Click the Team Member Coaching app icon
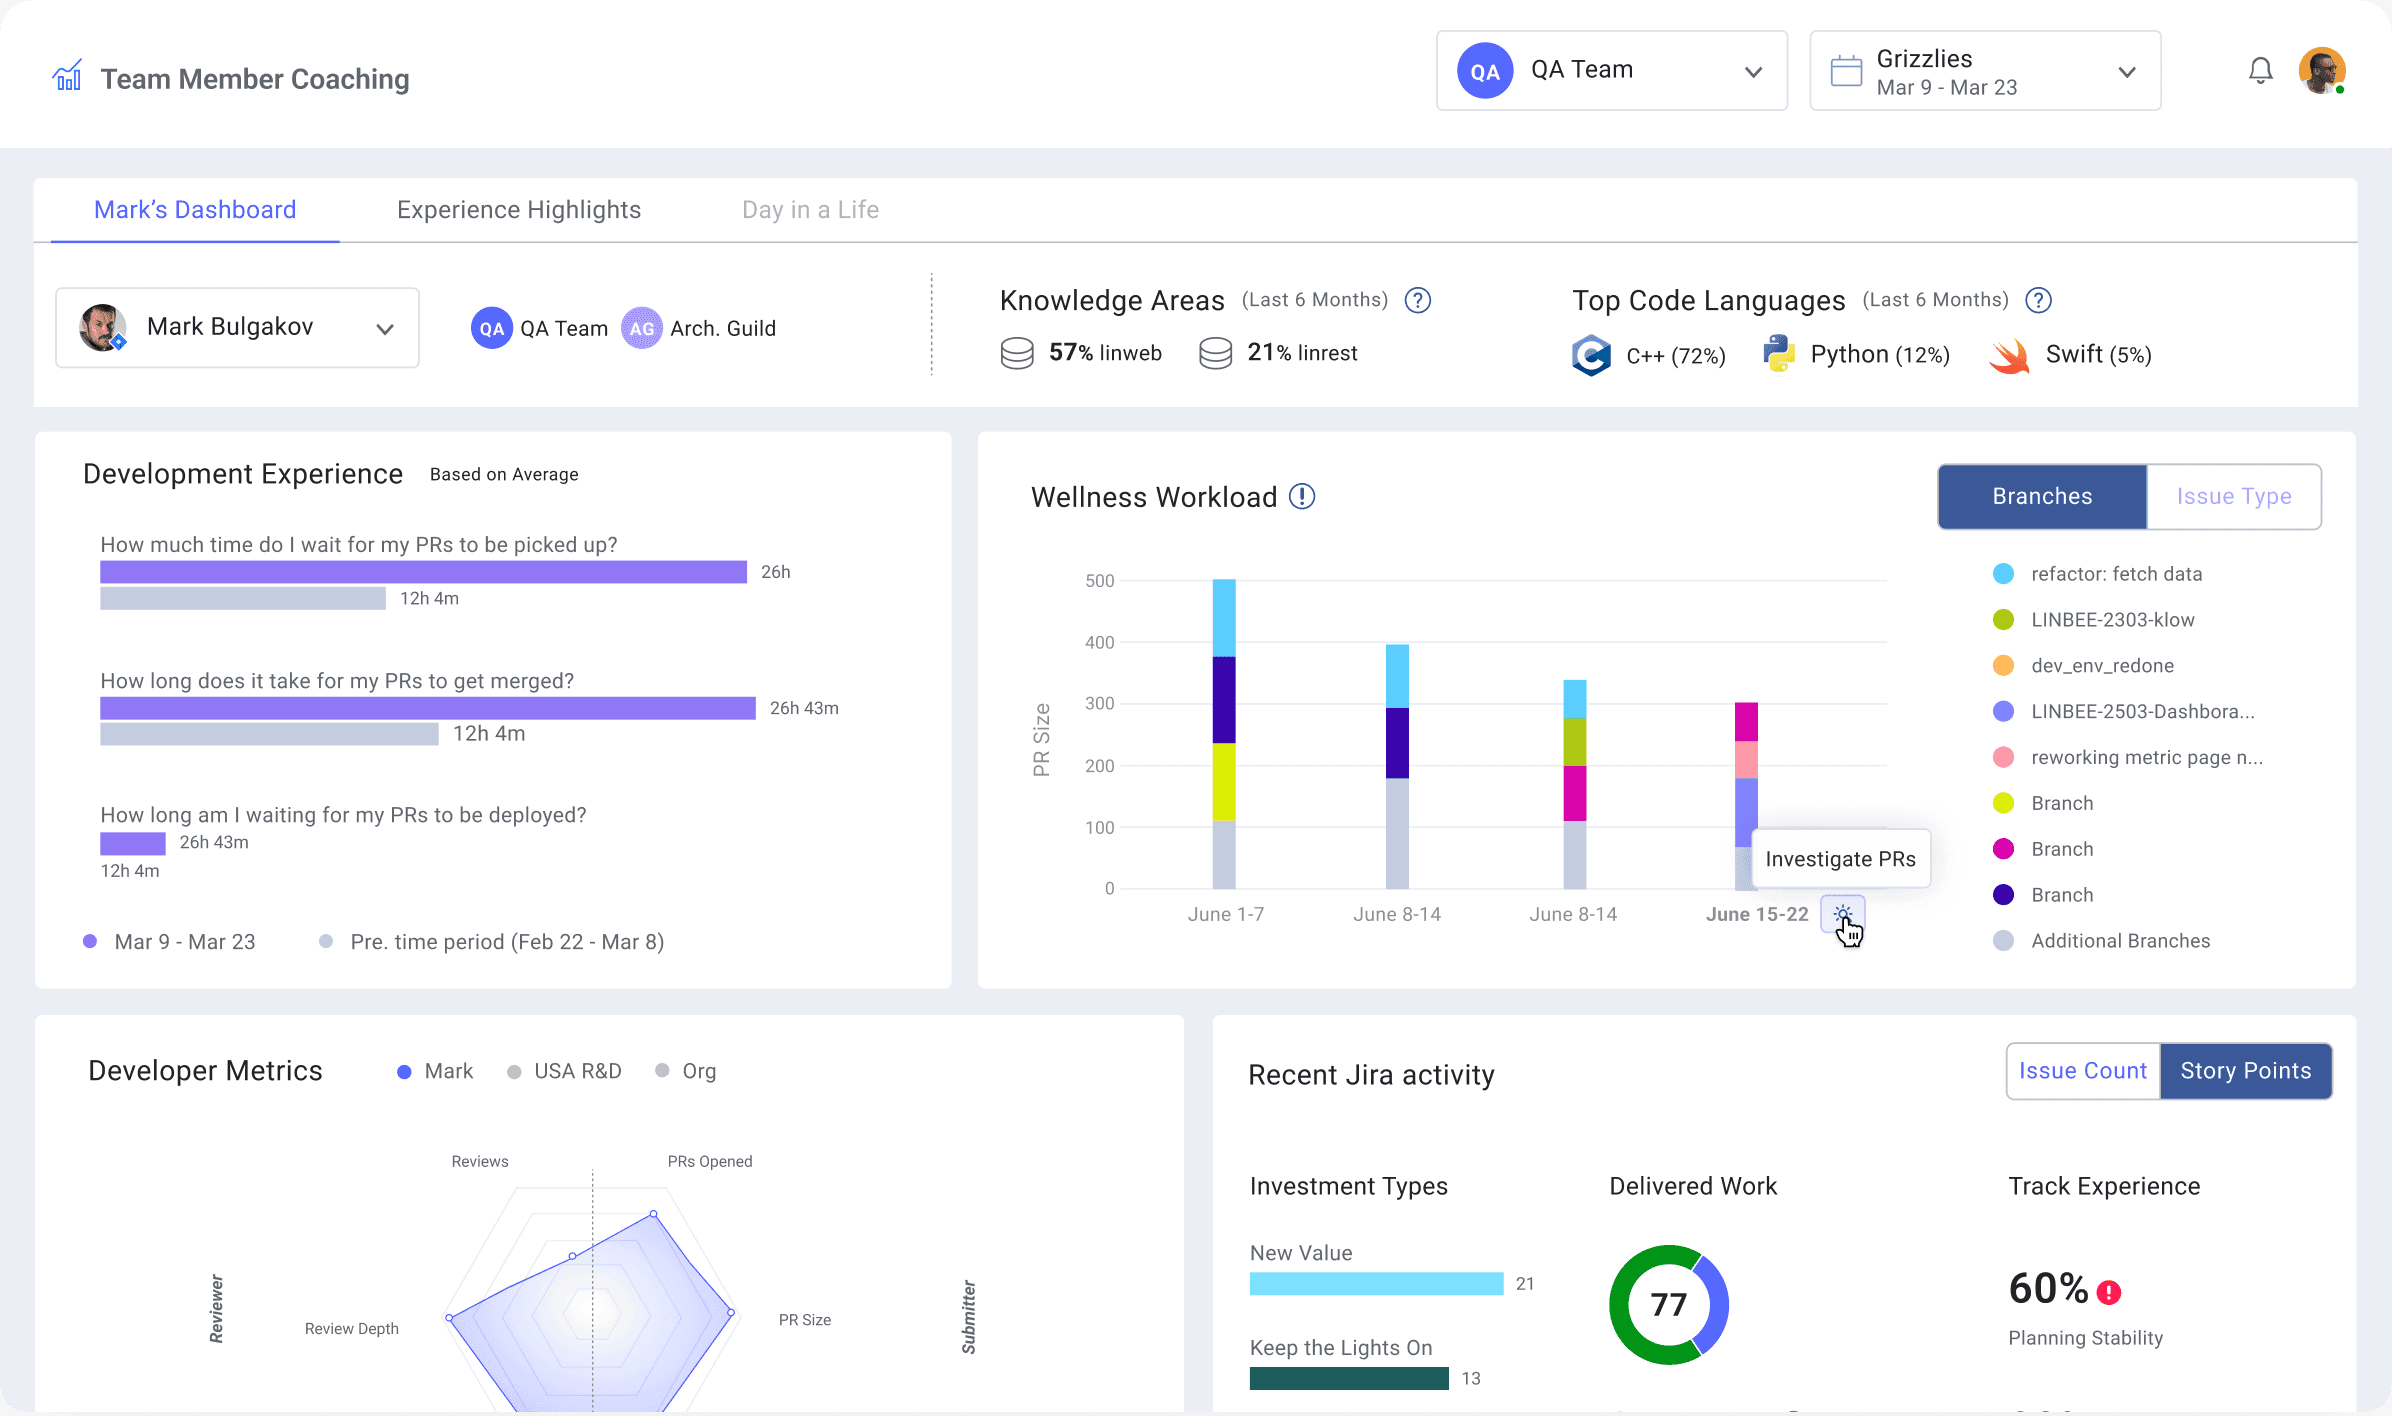Viewport: 2392px width, 1416px height. click(x=64, y=78)
